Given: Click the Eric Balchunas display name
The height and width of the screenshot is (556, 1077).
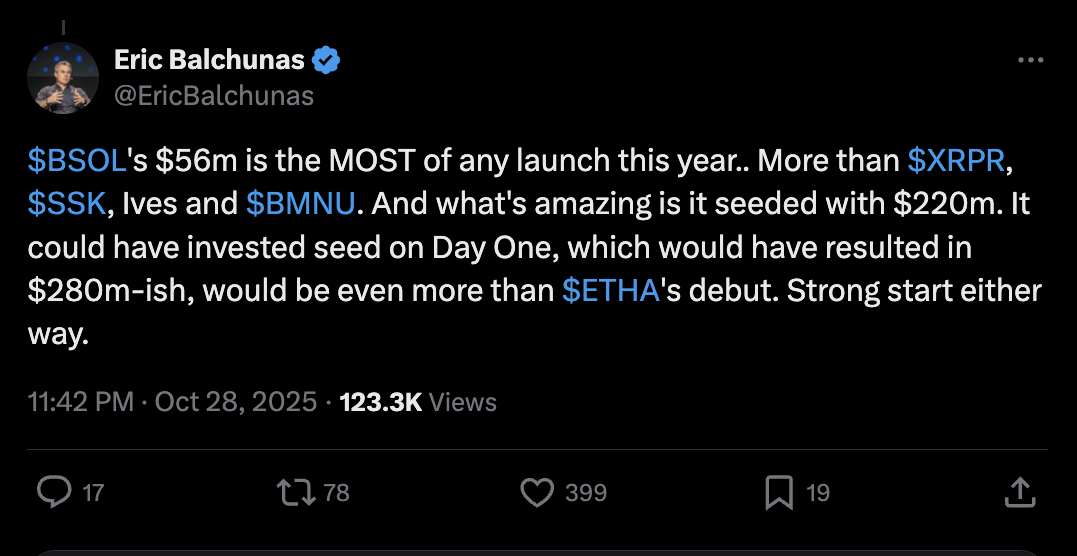Looking at the screenshot, I should coord(209,60).
